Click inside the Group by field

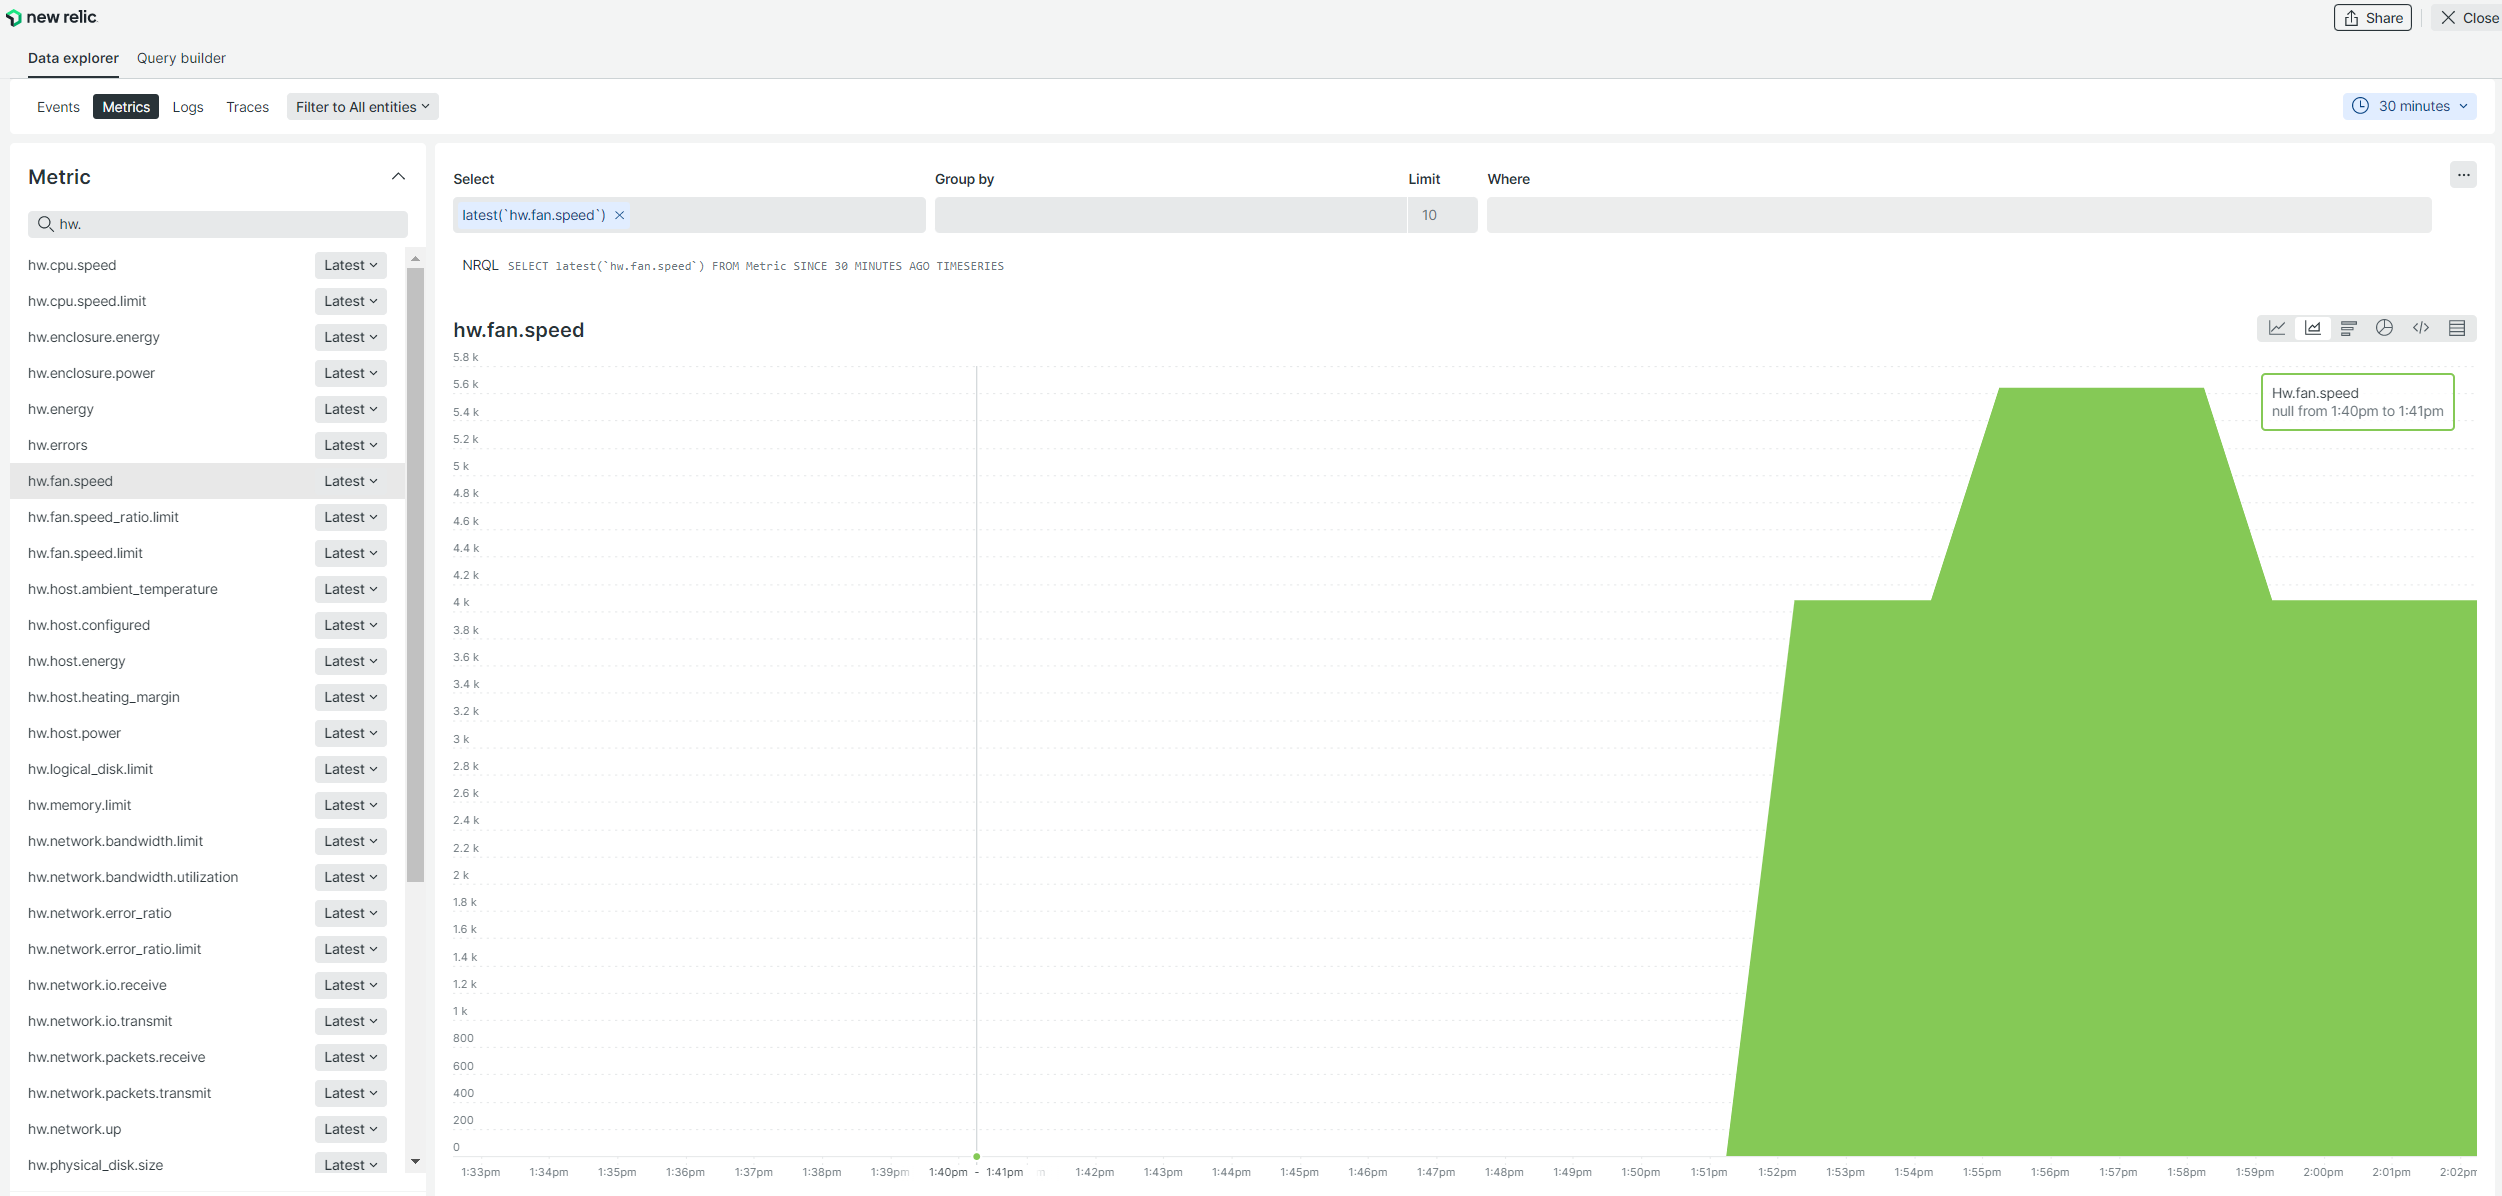pos(1170,214)
